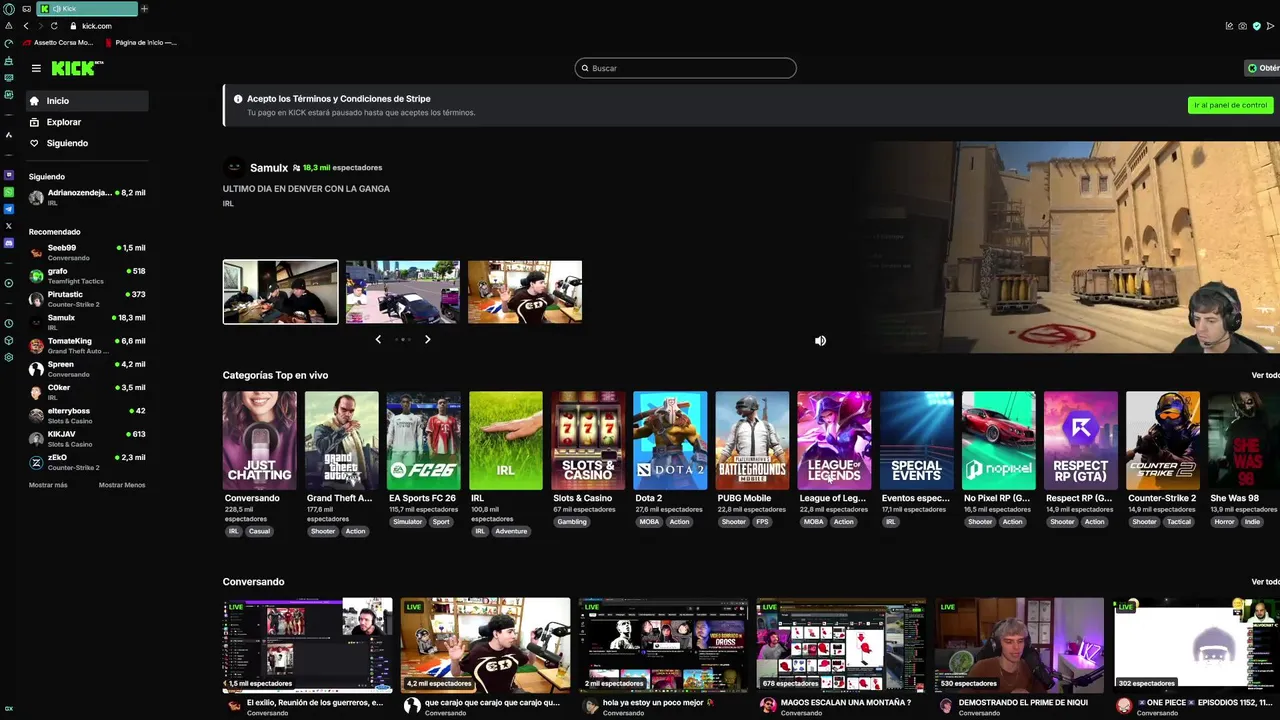This screenshot has width=1280, height=720.
Task: Select the third featured stream thumbnail
Action: [x=524, y=292]
